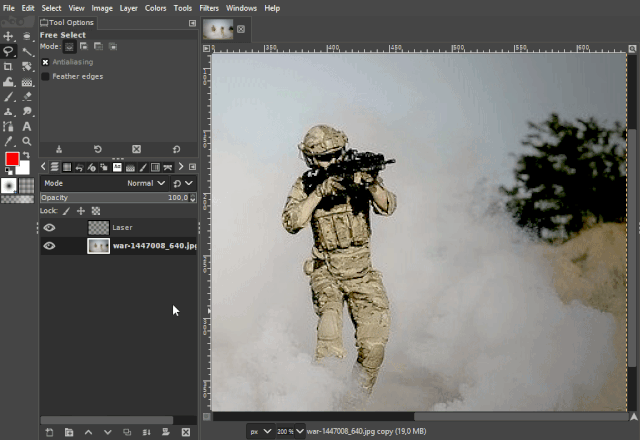This screenshot has width=640, height=440.
Task: Create a new layer
Action: [49, 432]
